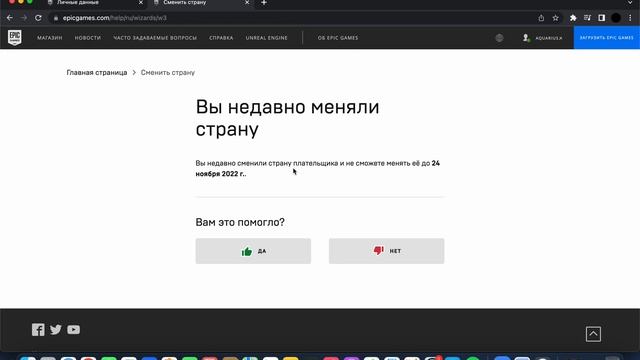Click the ЗАГРУЗИТЬ EPIC GAMES button
The image size is (640, 360).
(x=607, y=38)
